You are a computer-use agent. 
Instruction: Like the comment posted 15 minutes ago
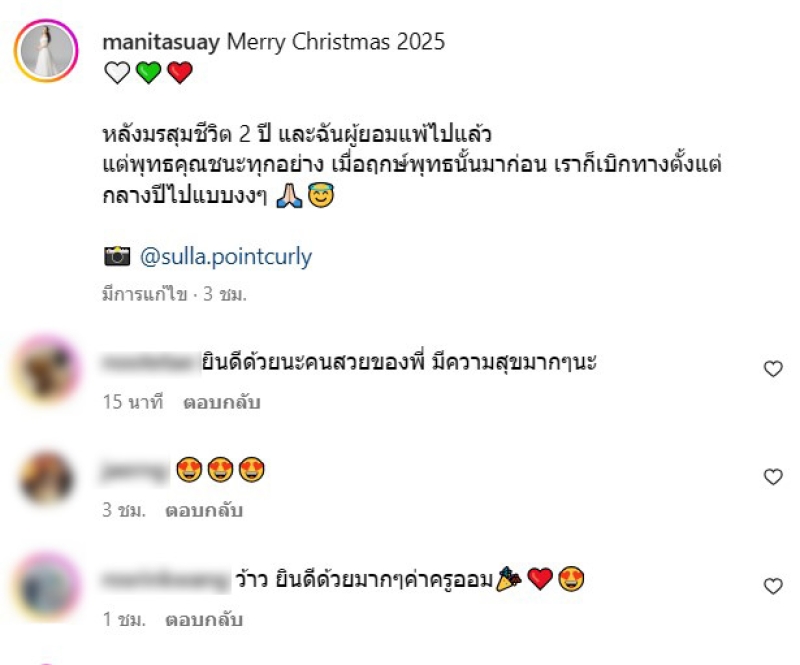pos(773,368)
